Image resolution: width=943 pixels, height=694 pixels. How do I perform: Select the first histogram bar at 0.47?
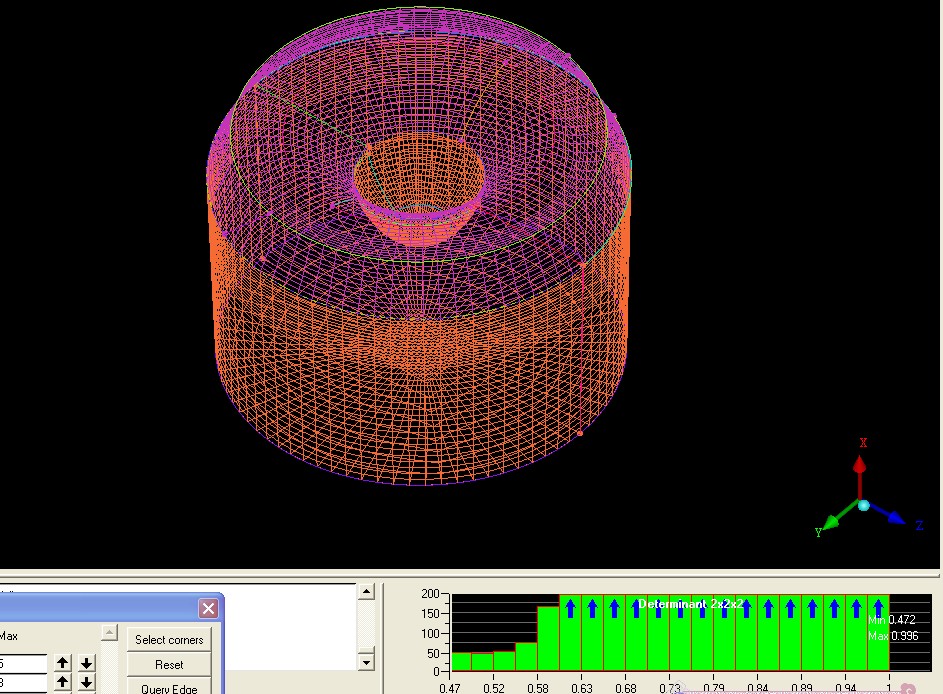(x=461, y=661)
